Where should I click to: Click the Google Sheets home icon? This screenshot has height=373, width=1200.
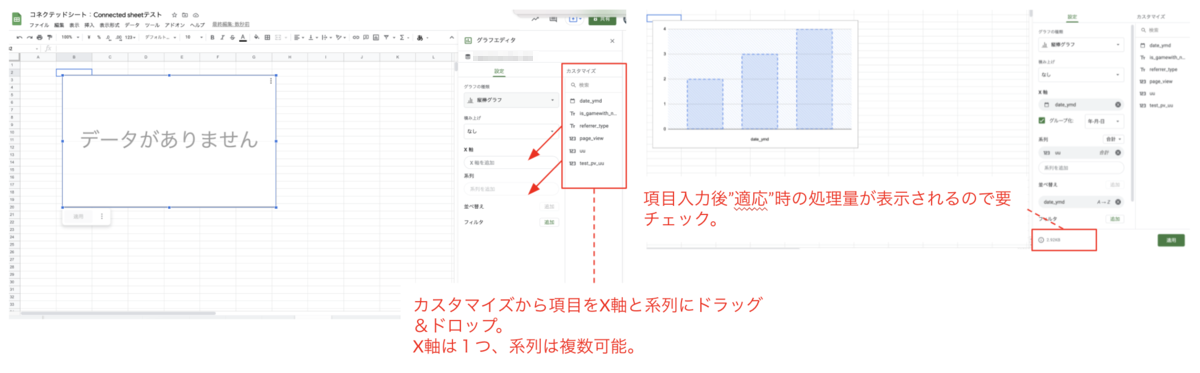tap(17, 19)
